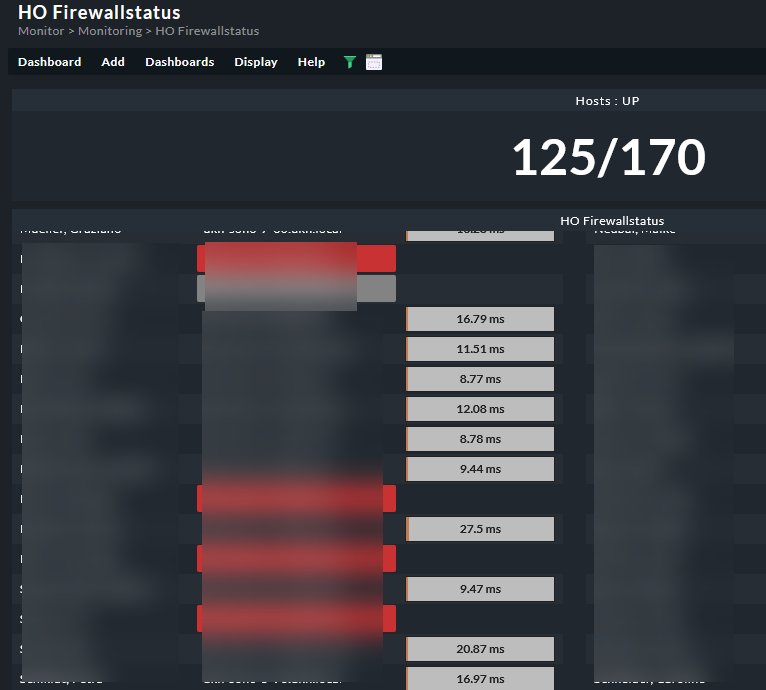The width and height of the screenshot is (766, 690).
Task: Click the Hosts : UP dashlet title
Action: point(607,101)
